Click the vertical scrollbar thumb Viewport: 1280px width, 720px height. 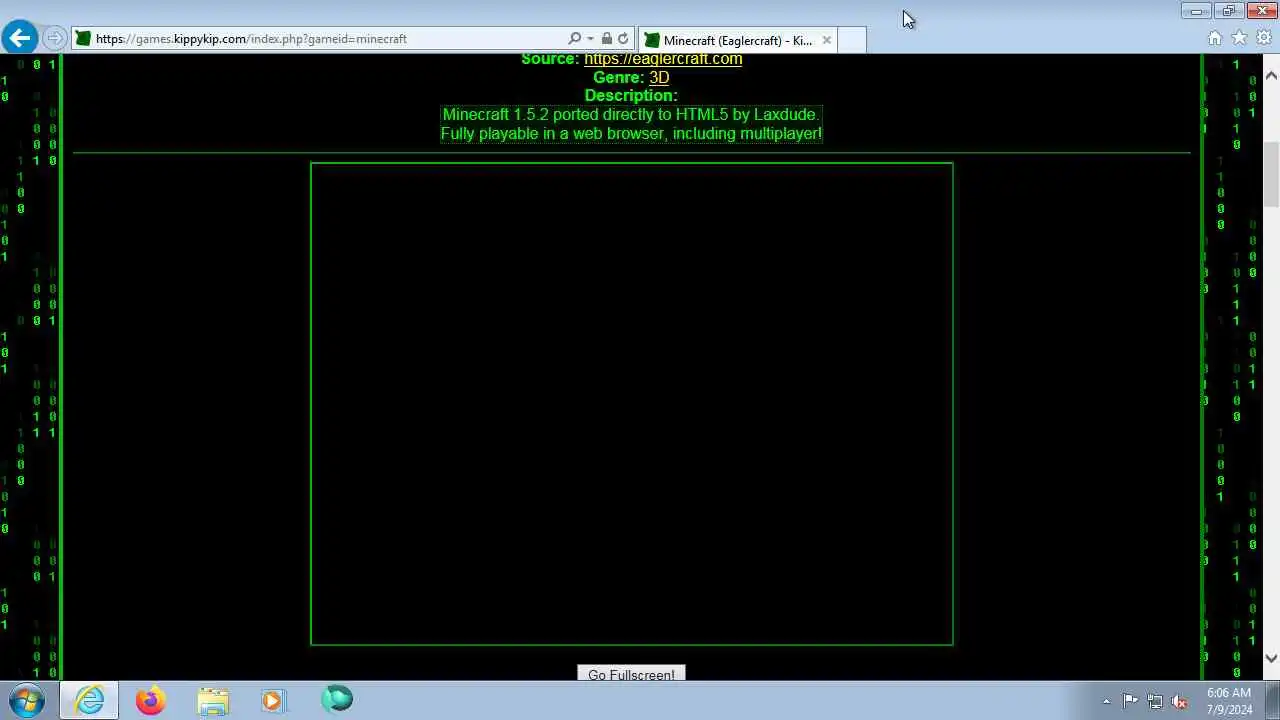coord(1271,173)
